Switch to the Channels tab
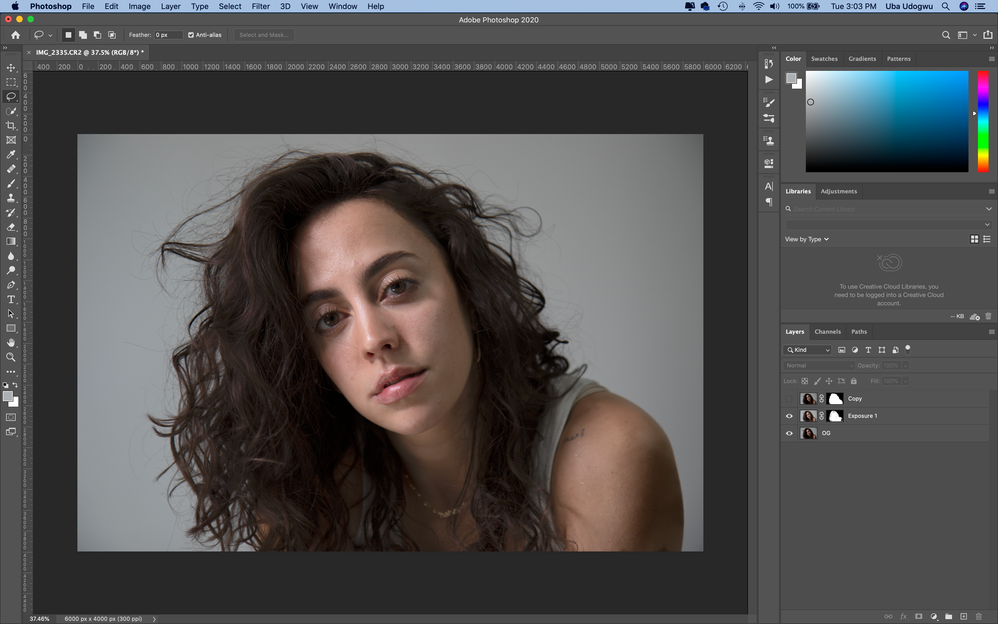The width and height of the screenshot is (998, 624). point(827,331)
